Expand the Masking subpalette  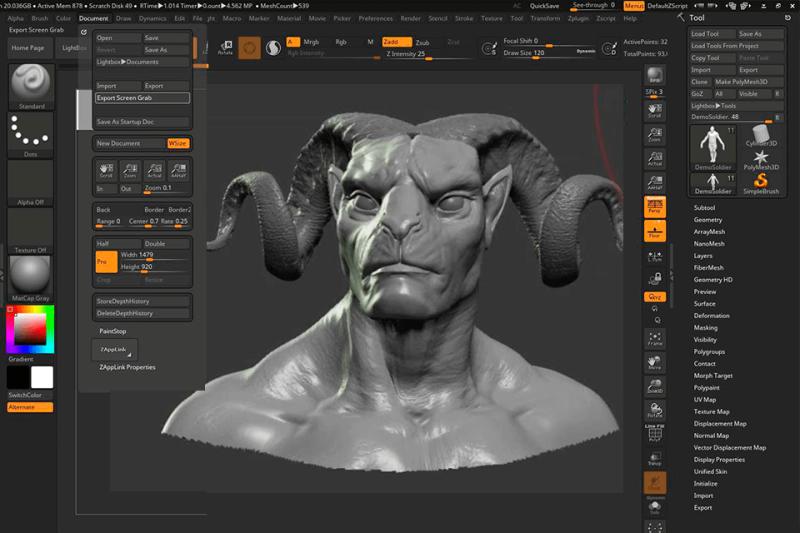pyautogui.click(x=705, y=328)
